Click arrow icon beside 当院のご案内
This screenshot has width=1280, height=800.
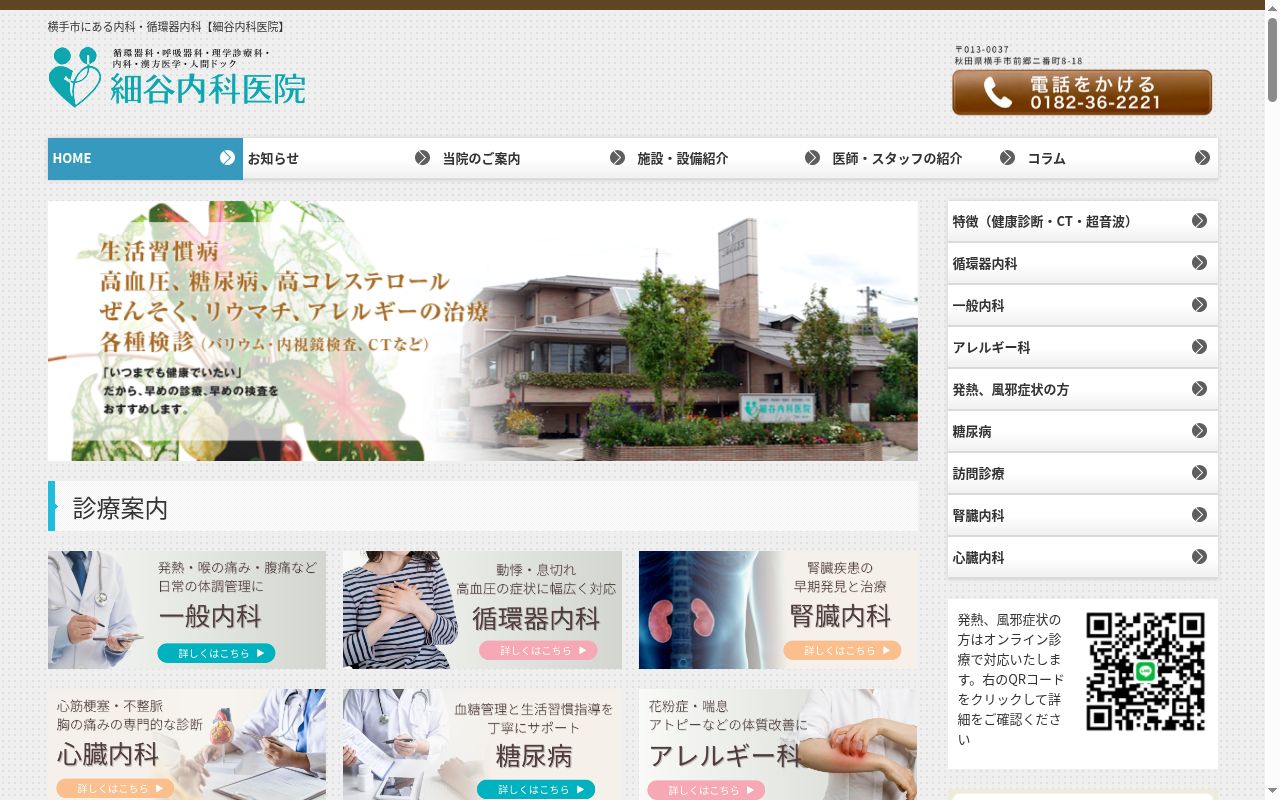pos(617,158)
